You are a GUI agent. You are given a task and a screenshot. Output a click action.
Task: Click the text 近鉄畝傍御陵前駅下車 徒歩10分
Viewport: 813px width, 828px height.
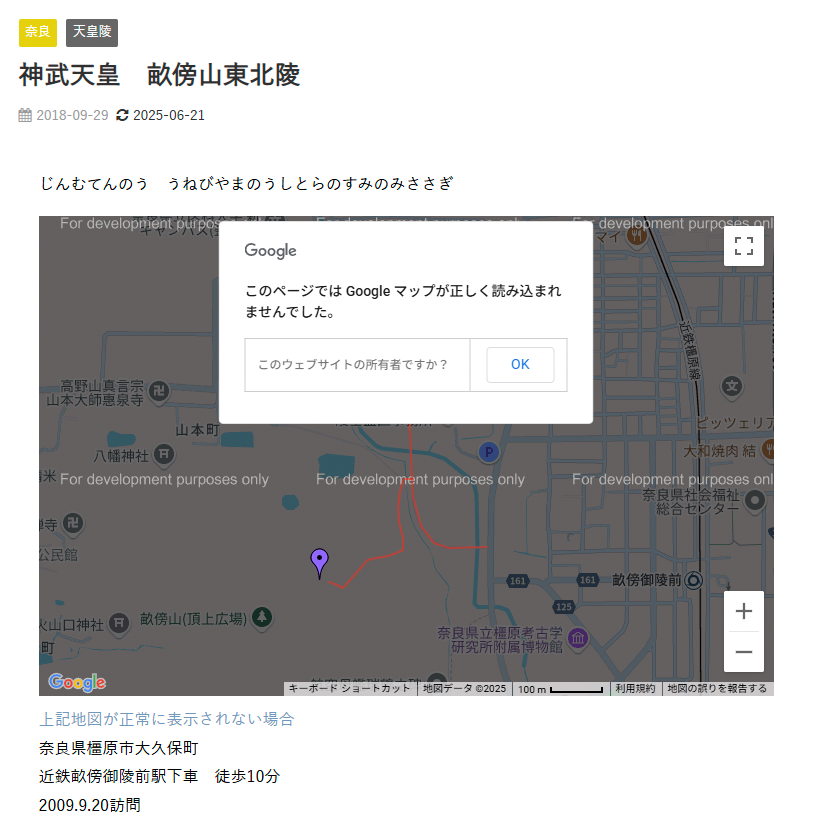[159, 776]
